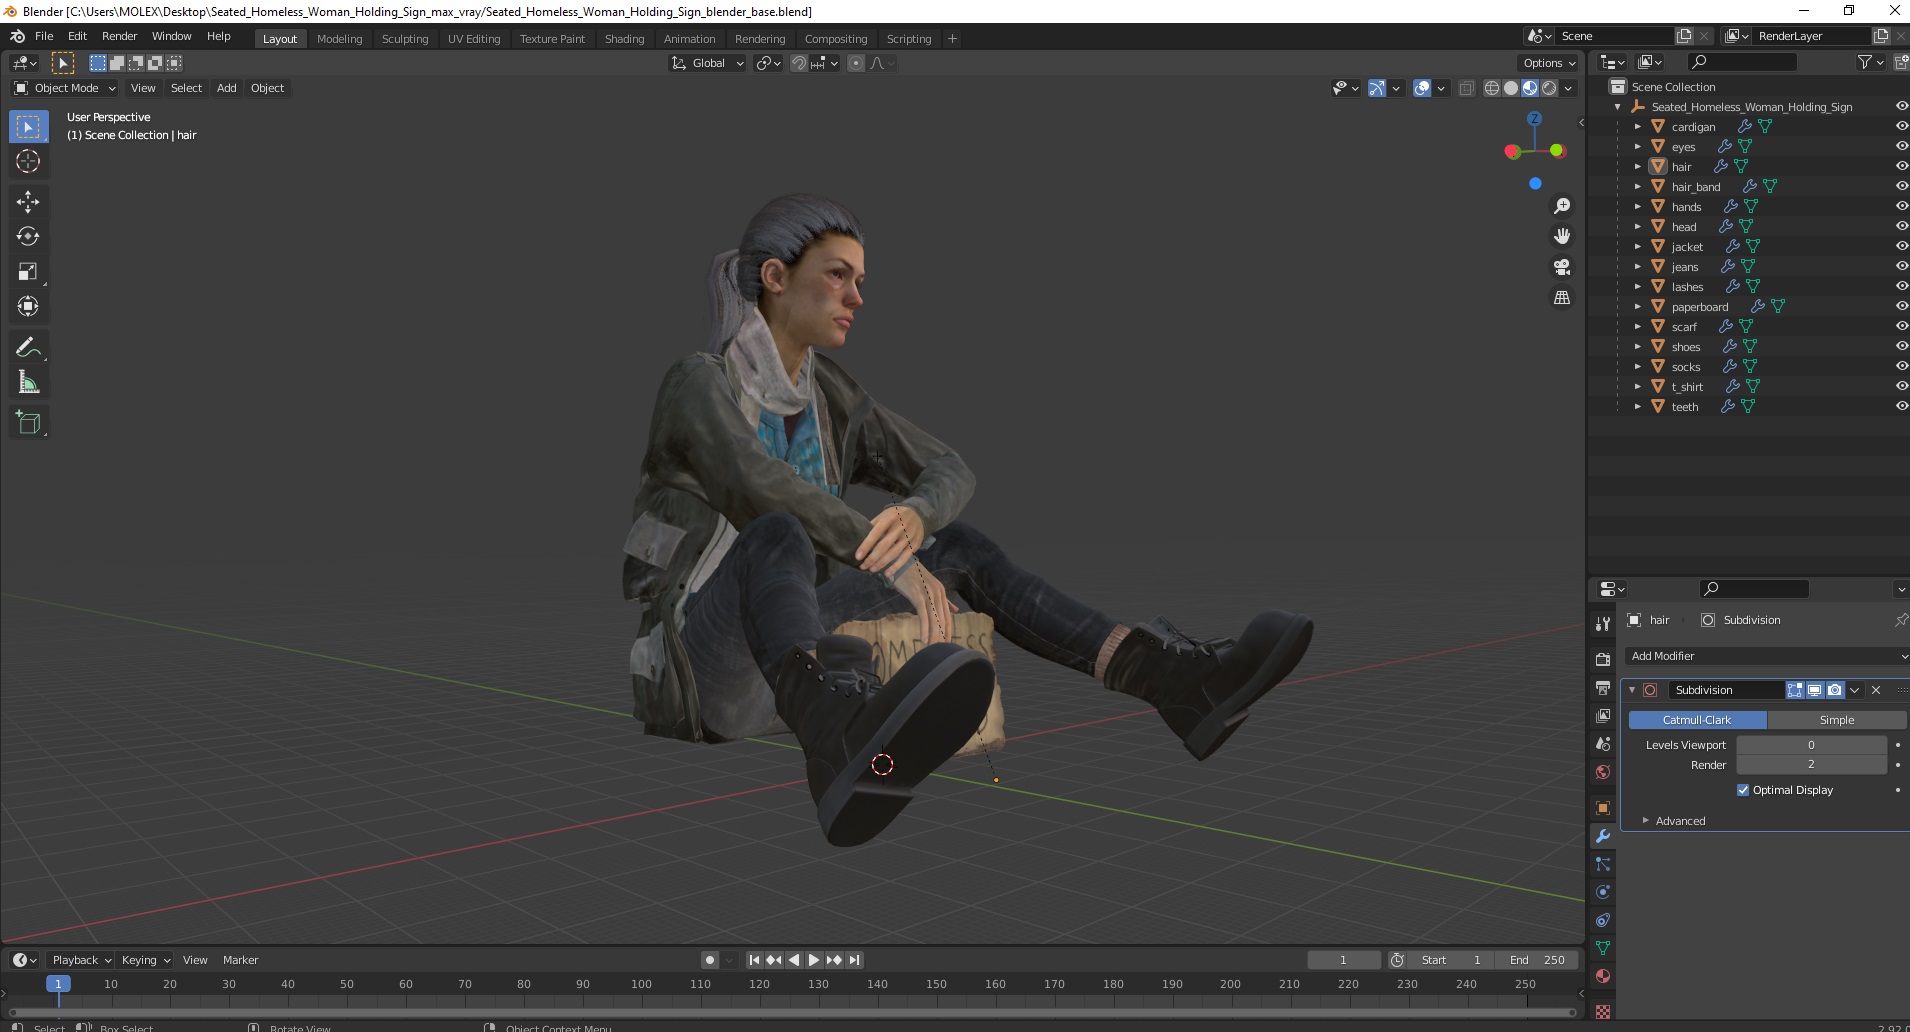Open the Playback dropdown
The image size is (1910, 1032).
coord(81,960)
